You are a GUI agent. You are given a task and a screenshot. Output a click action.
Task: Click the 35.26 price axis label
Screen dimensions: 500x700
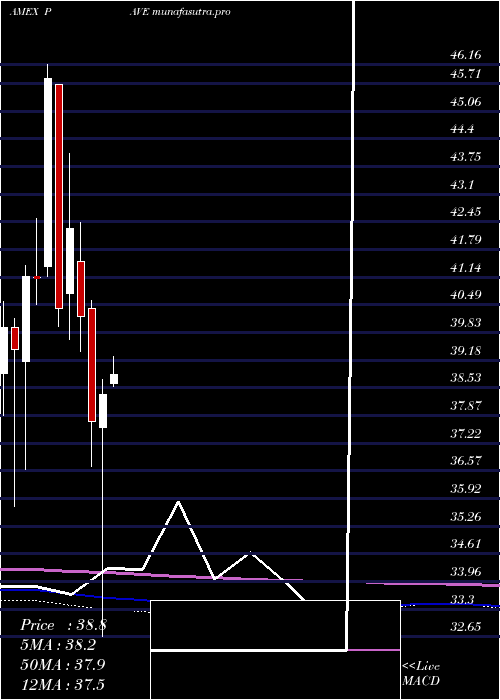466,517
